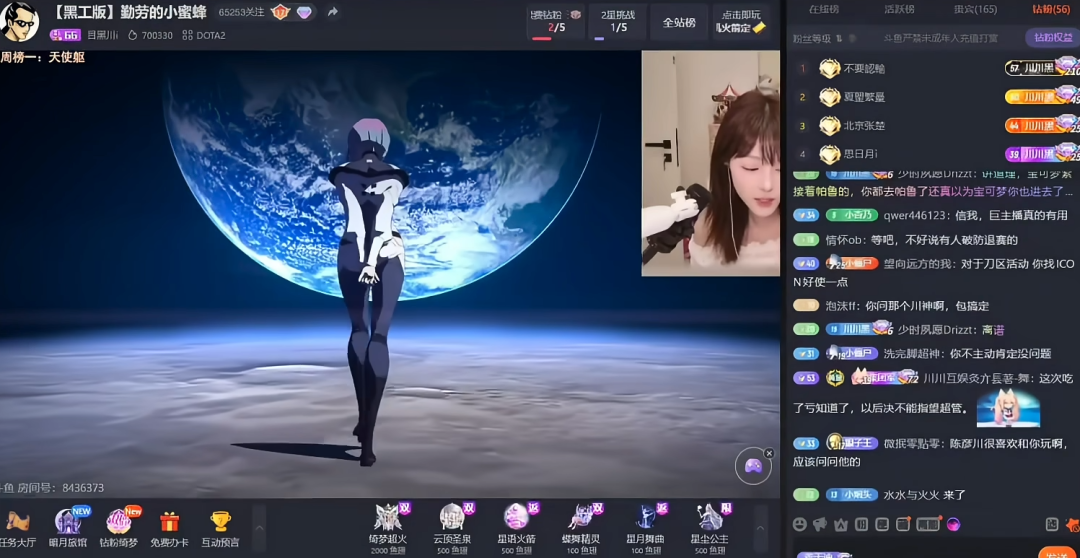1080x558 pixels.
Task: Open the emoji smiley picker in chat
Action: (800, 524)
